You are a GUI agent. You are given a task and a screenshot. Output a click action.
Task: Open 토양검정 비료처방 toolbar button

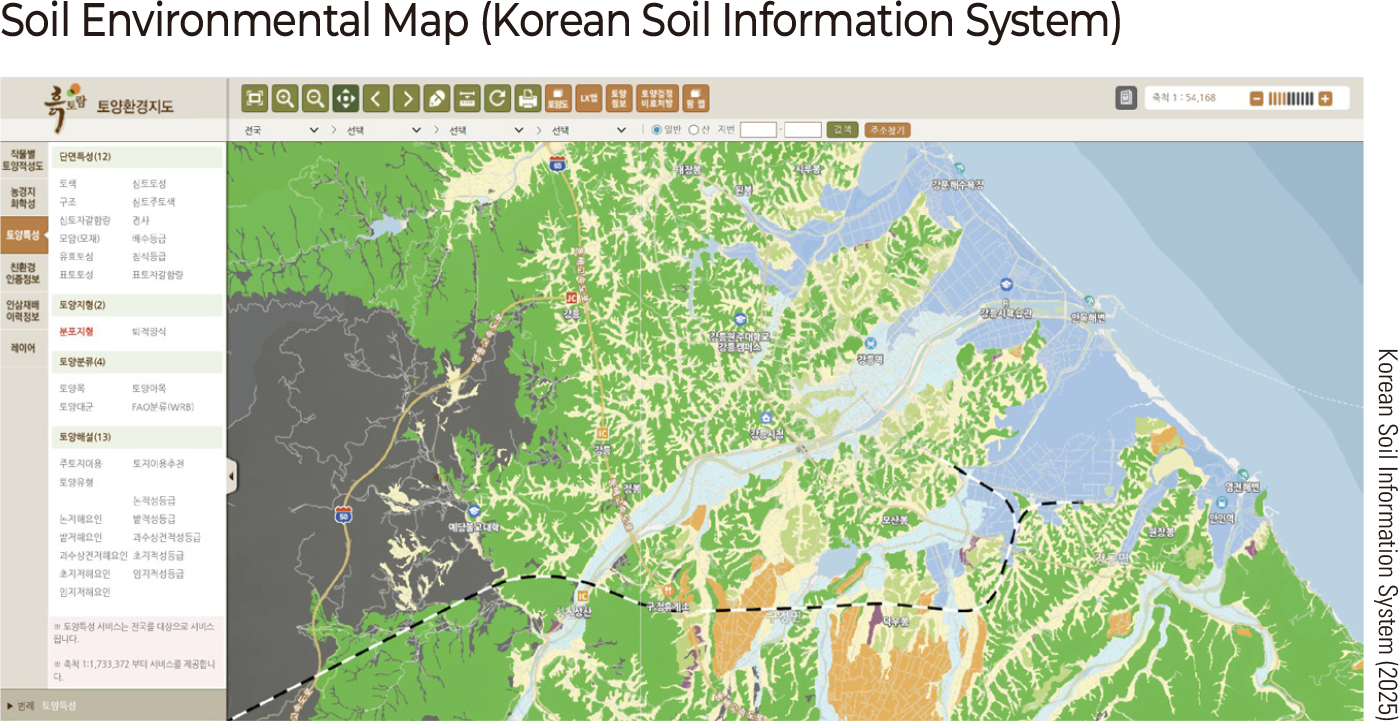coord(656,98)
